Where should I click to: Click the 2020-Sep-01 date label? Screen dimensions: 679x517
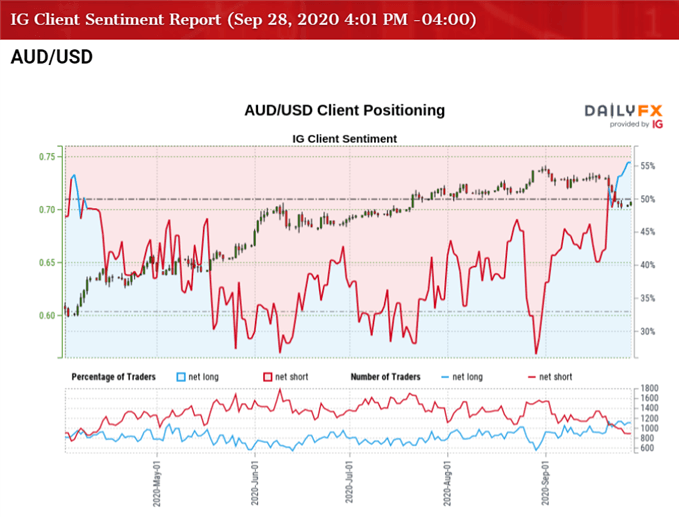pyautogui.click(x=545, y=483)
